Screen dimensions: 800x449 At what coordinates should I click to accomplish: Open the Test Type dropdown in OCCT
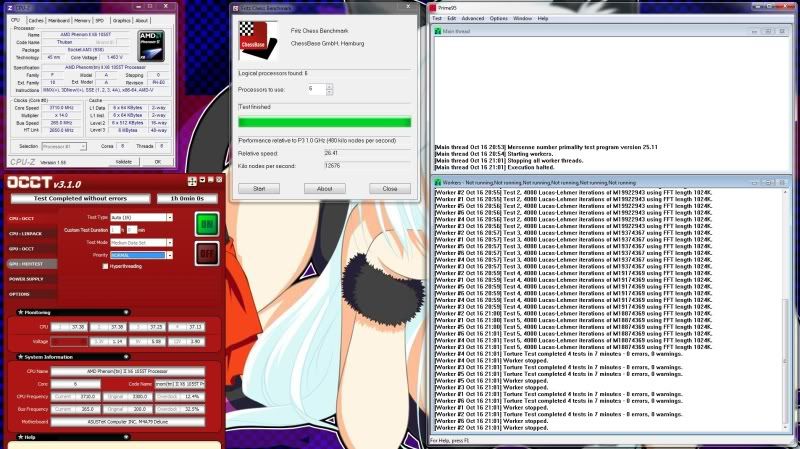[x=169, y=217]
